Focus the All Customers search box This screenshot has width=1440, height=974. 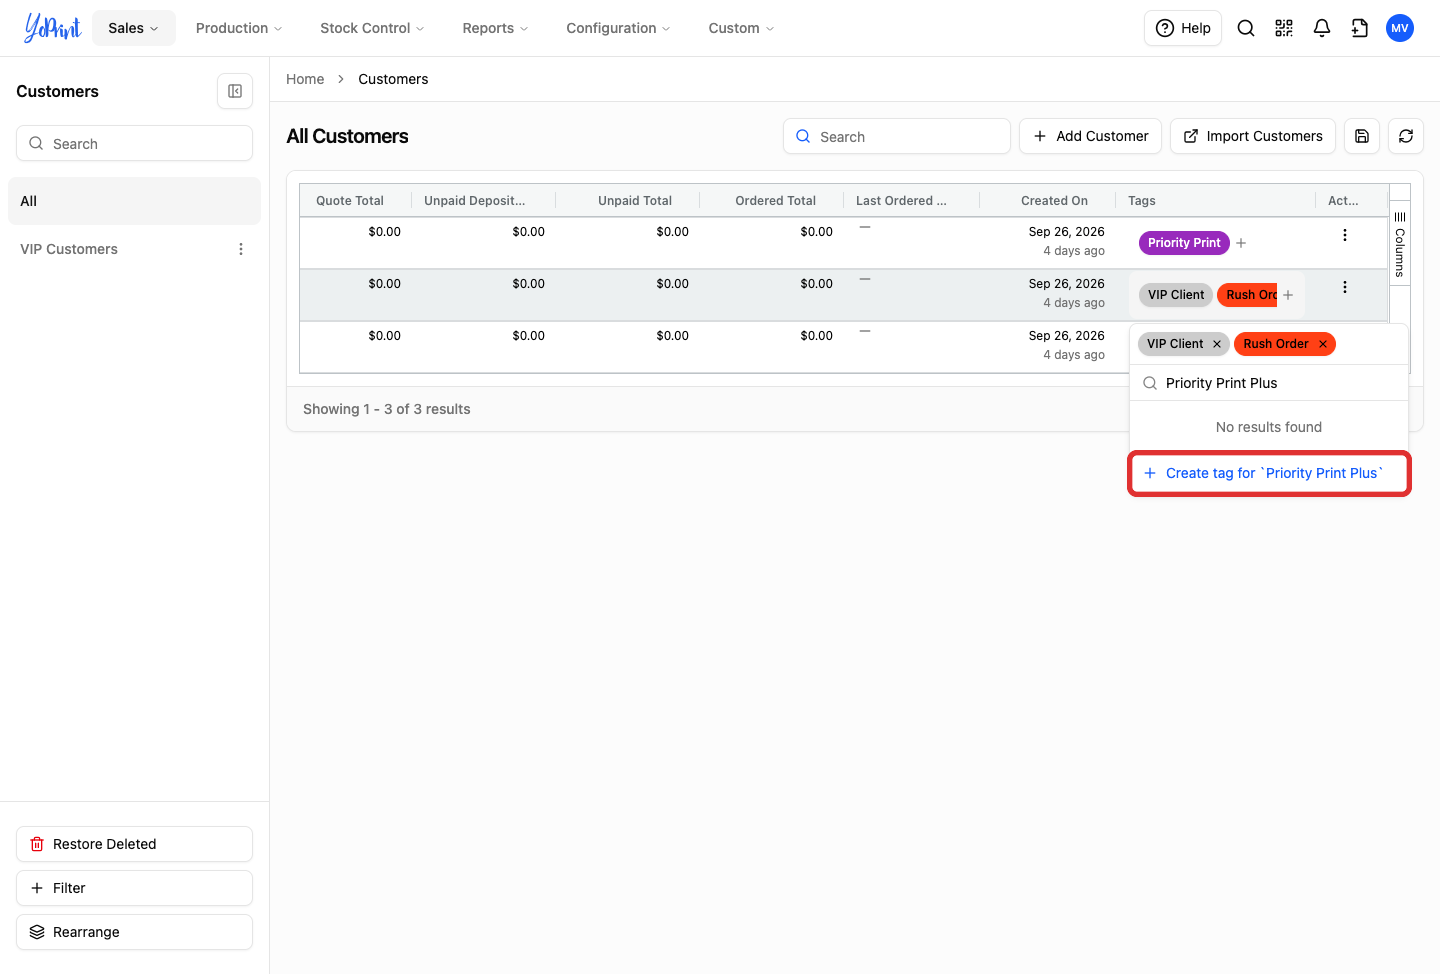[x=897, y=136]
